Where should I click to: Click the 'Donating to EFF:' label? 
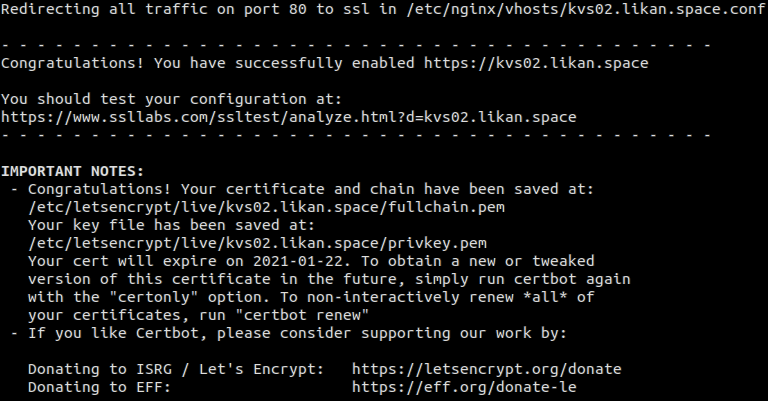pos(99,387)
